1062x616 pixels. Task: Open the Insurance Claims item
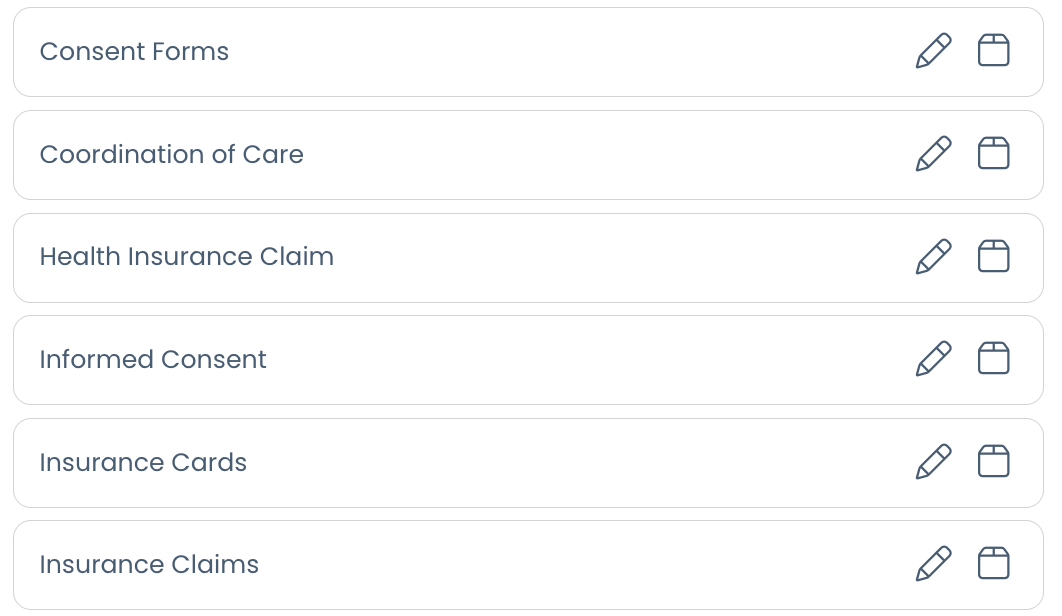click(x=149, y=565)
